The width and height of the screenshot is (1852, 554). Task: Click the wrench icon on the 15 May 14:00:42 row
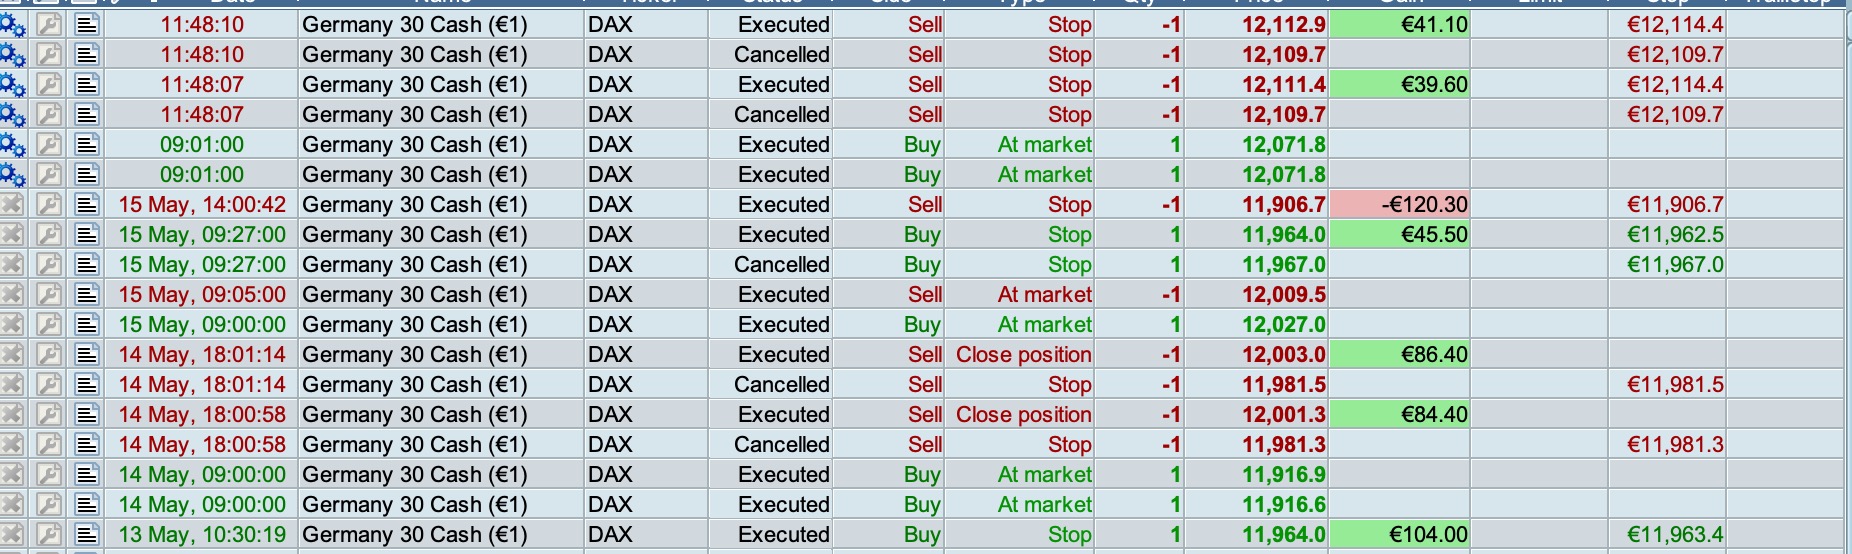49,205
